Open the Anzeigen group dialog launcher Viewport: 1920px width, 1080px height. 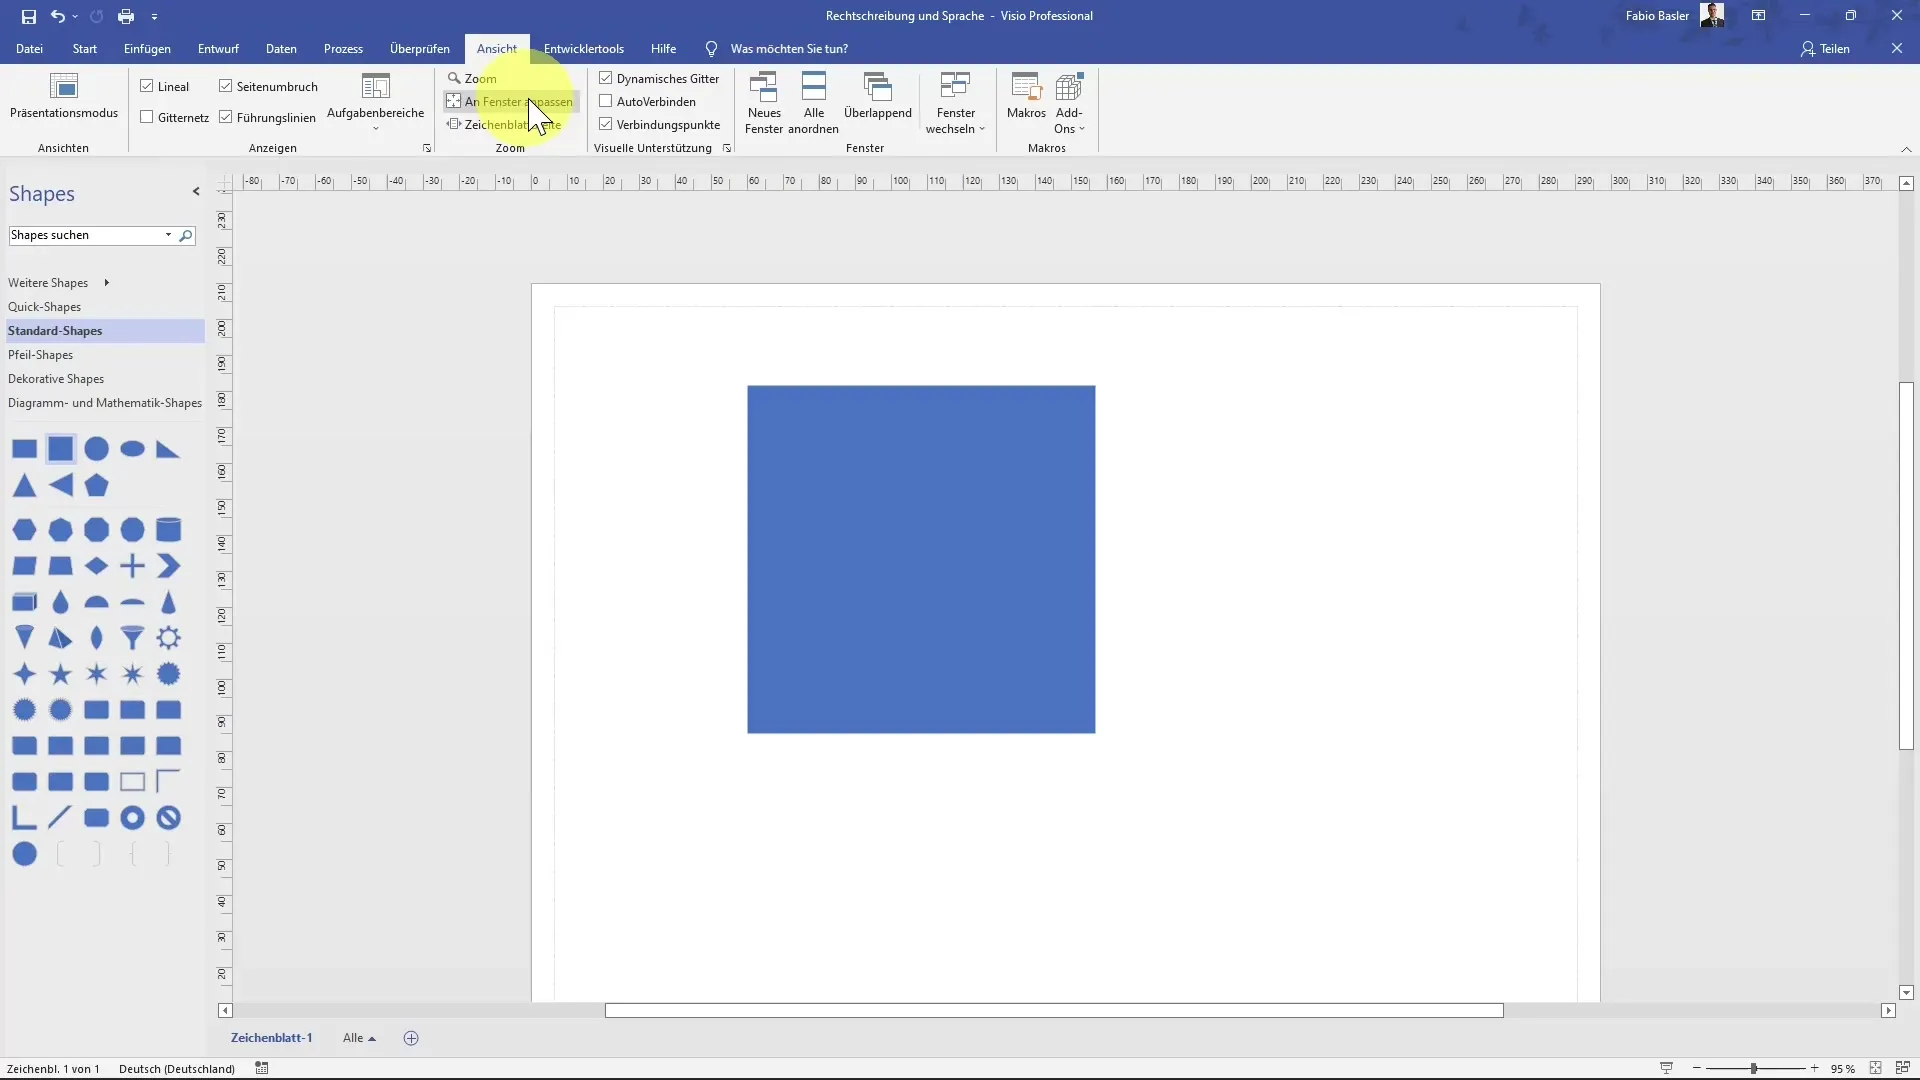(x=427, y=148)
